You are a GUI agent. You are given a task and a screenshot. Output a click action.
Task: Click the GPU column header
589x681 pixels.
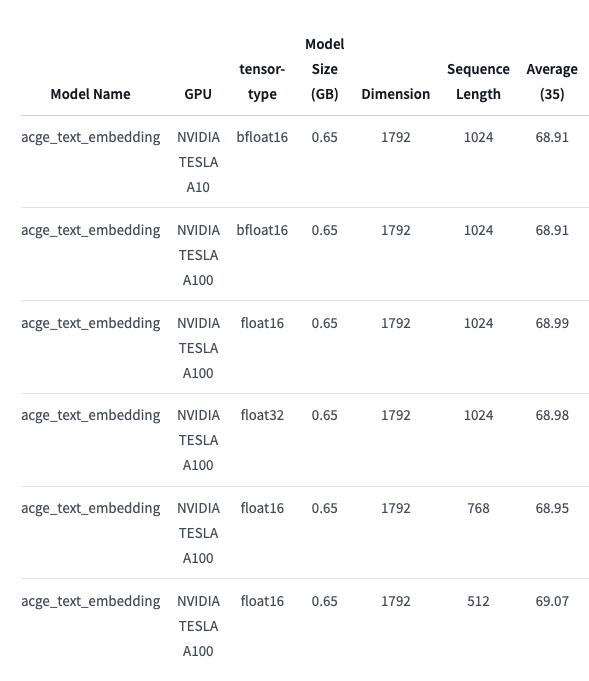[198, 94]
